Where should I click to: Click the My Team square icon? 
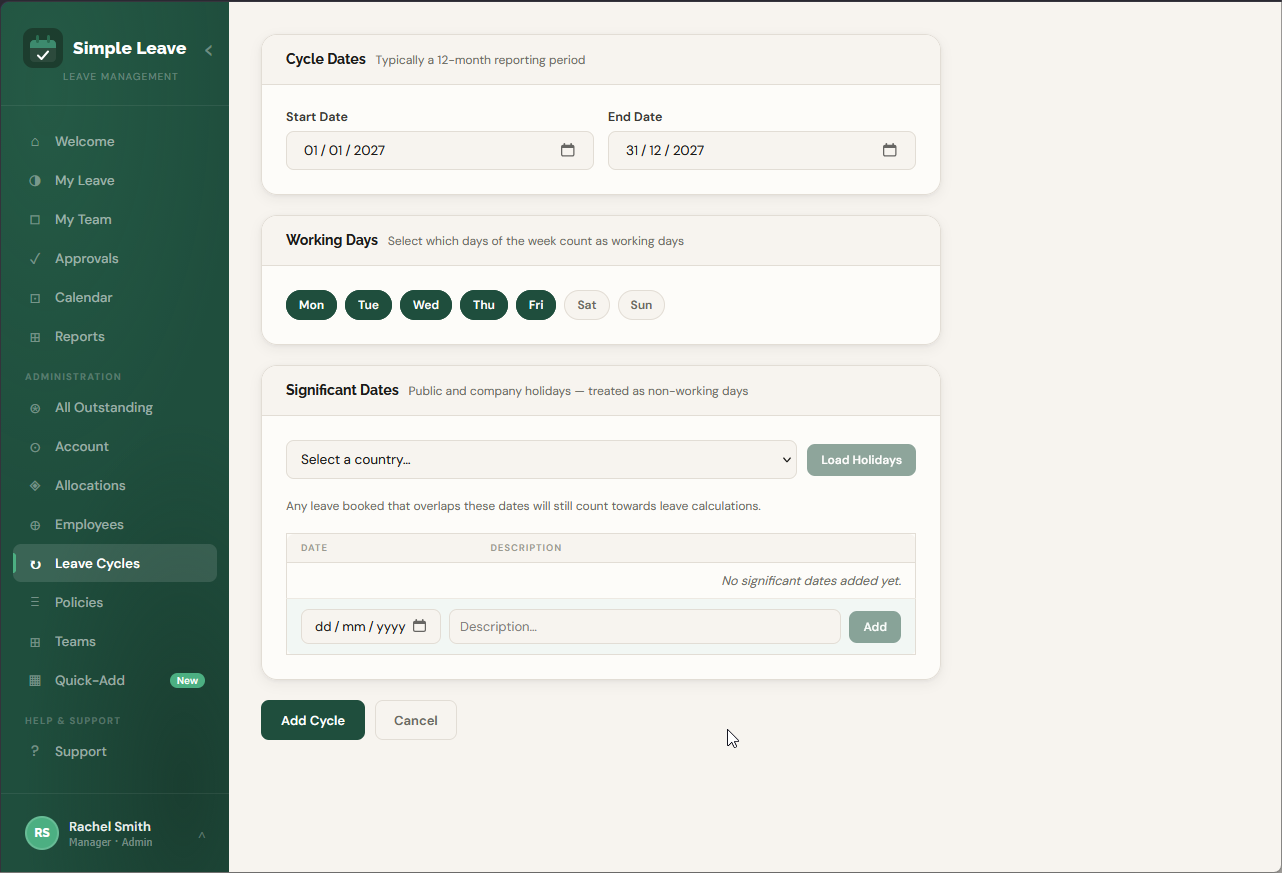pyautogui.click(x=35, y=220)
